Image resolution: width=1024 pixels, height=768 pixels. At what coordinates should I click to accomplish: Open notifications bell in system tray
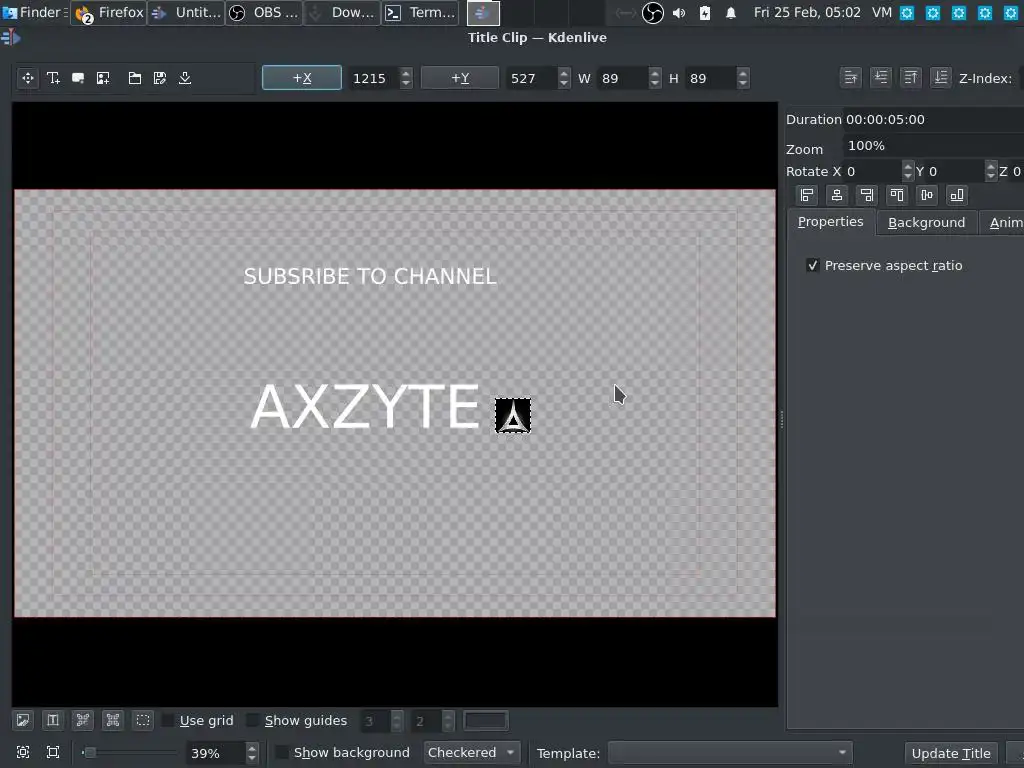[731, 12]
